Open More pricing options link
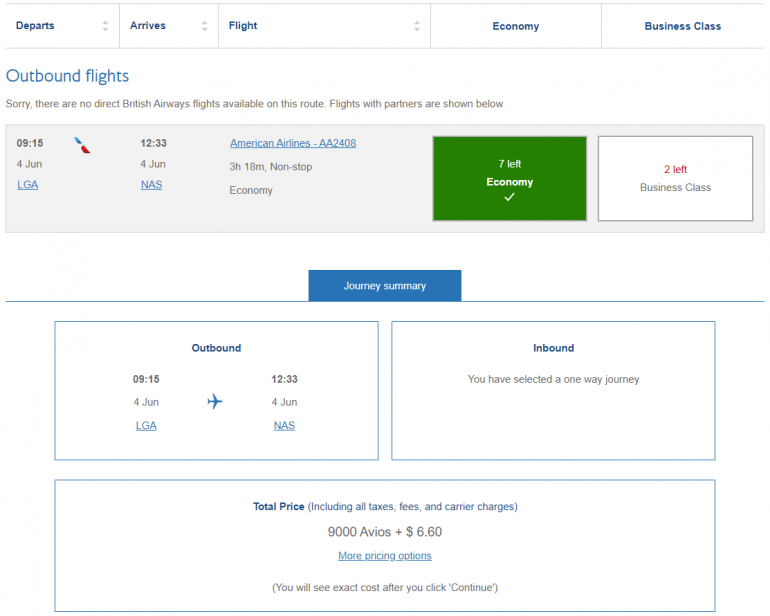The height and width of the screenshot is (616, 770). [x=385, y=556]
